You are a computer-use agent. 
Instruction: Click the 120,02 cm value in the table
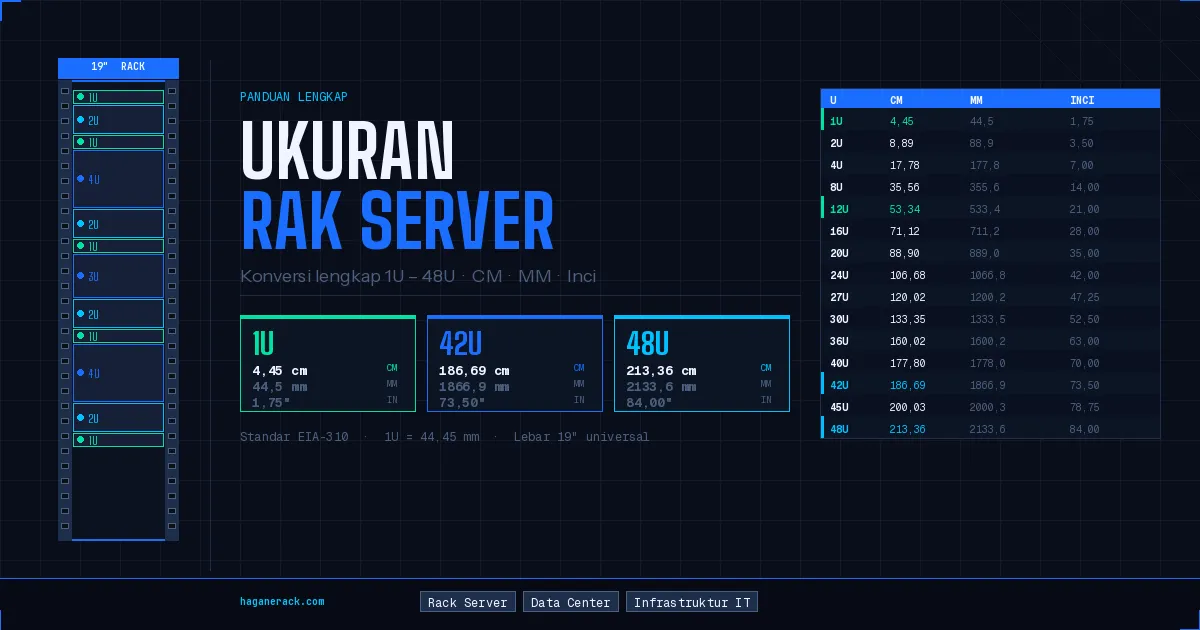(x=907, y=297)
